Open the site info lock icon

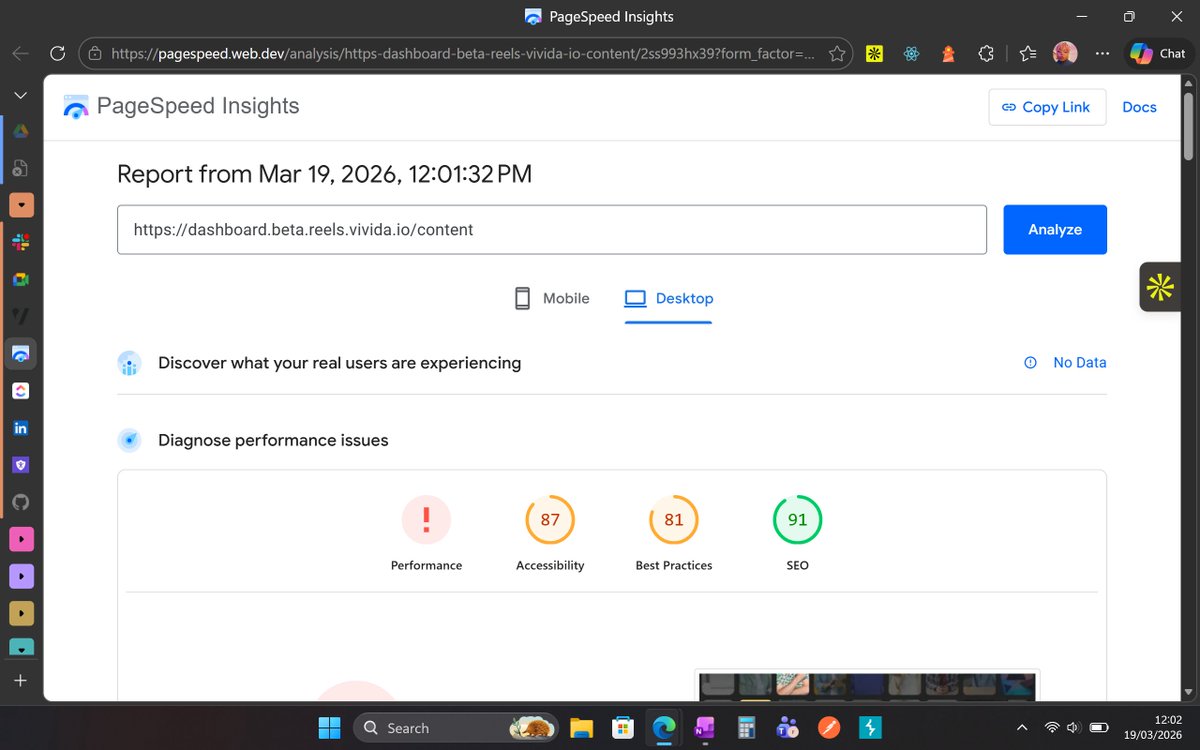[x=94, y=54]
